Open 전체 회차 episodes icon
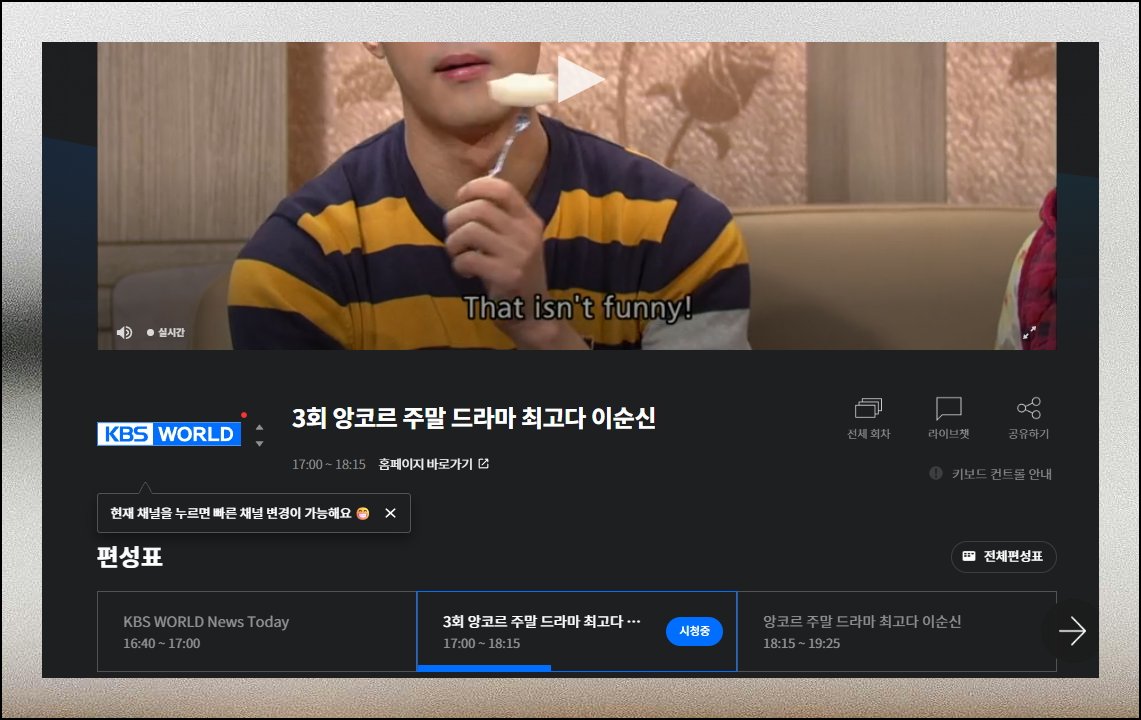The height and width of the screenshot is (720, 1141). 868,419
